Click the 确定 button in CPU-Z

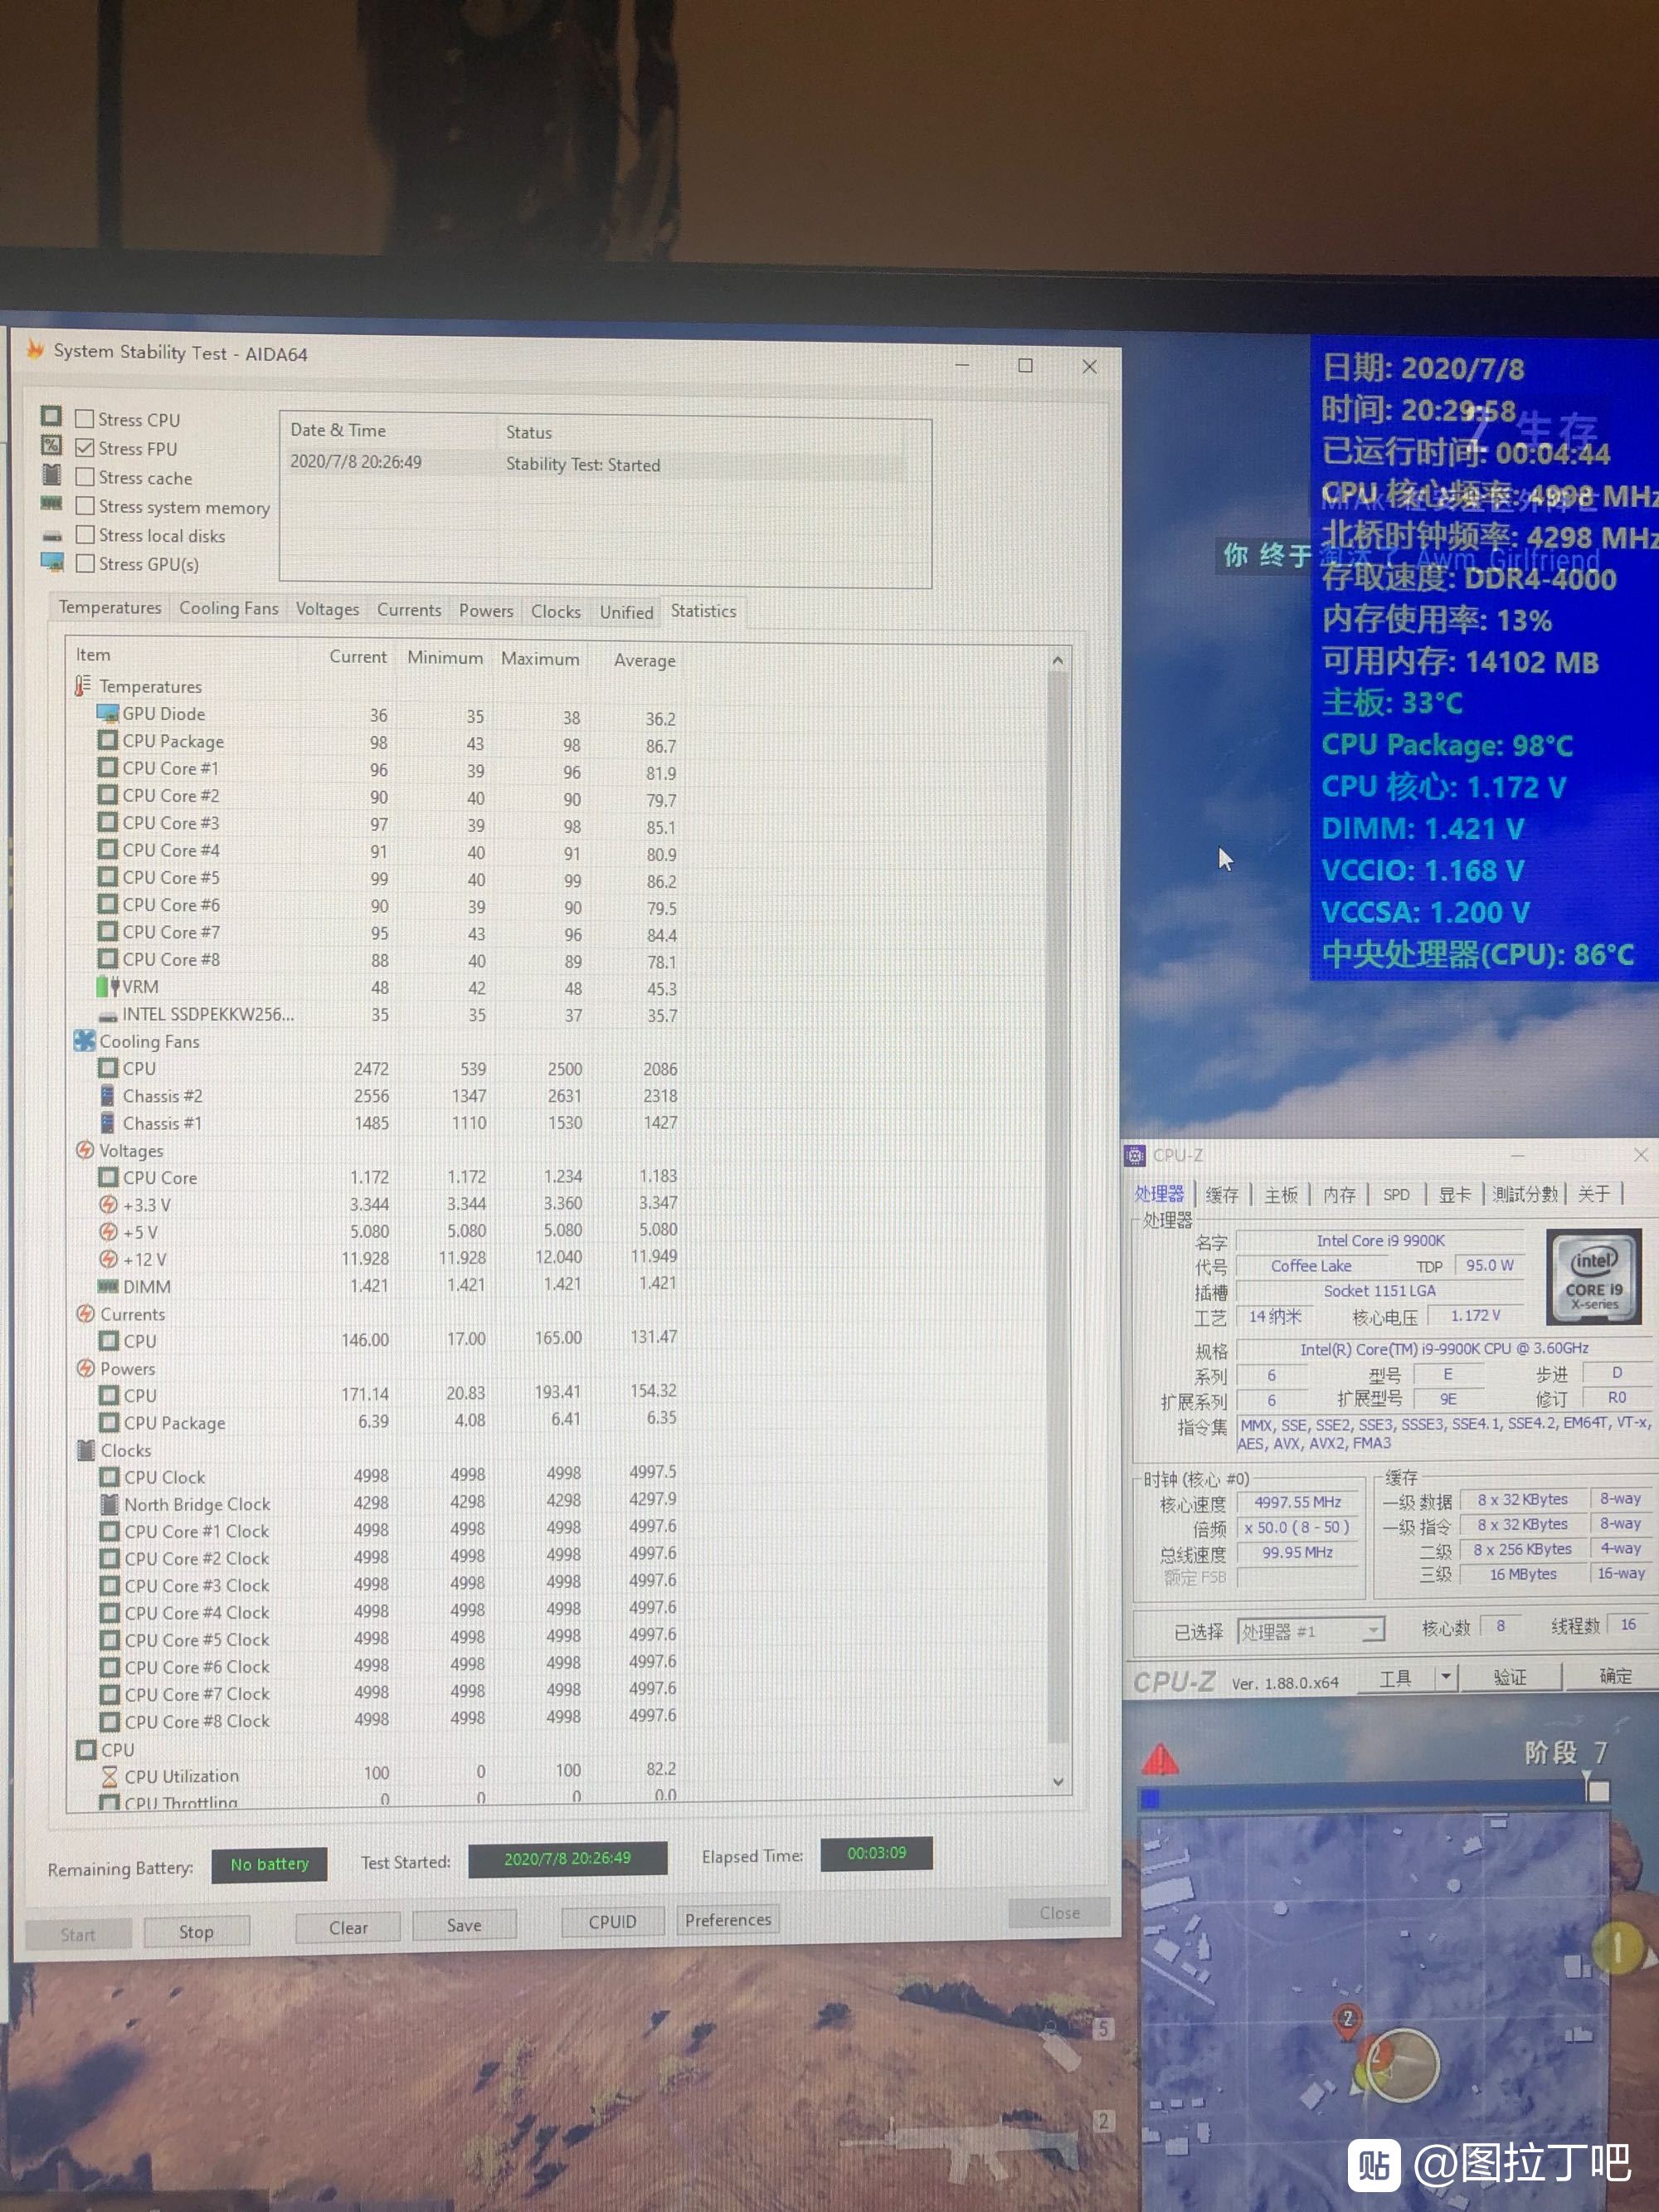1615,1676
